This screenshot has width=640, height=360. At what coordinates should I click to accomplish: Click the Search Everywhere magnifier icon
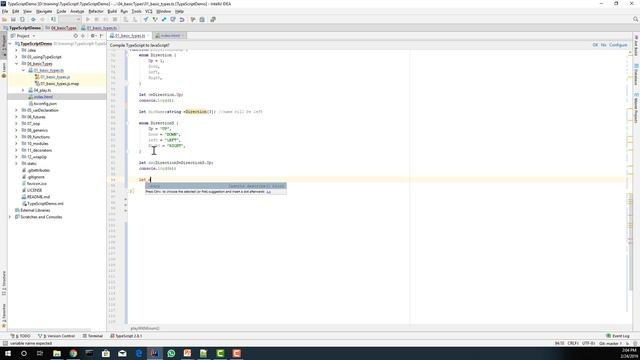[636, 19]
